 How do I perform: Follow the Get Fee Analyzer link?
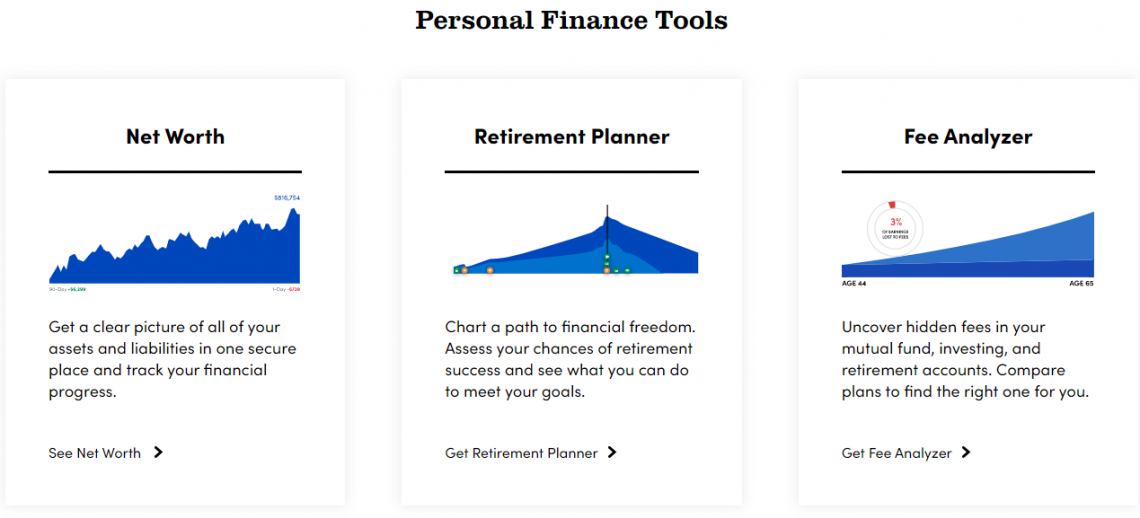coord(897,453)
